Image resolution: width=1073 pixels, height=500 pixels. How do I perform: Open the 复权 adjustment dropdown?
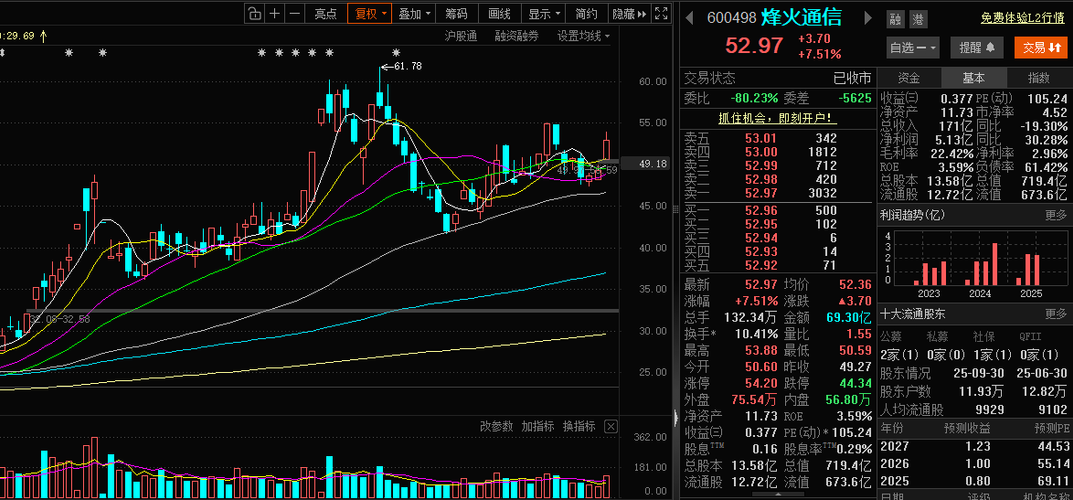(370, 13)
